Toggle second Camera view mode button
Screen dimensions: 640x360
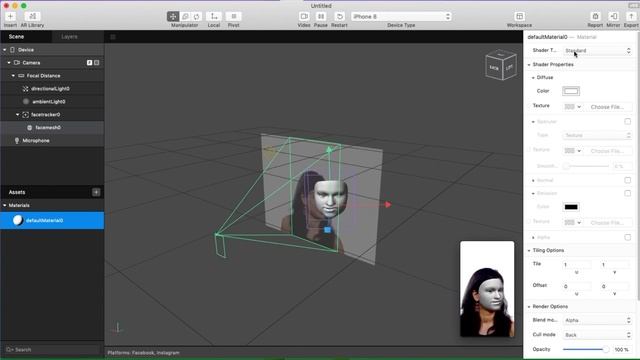(97, 63)
